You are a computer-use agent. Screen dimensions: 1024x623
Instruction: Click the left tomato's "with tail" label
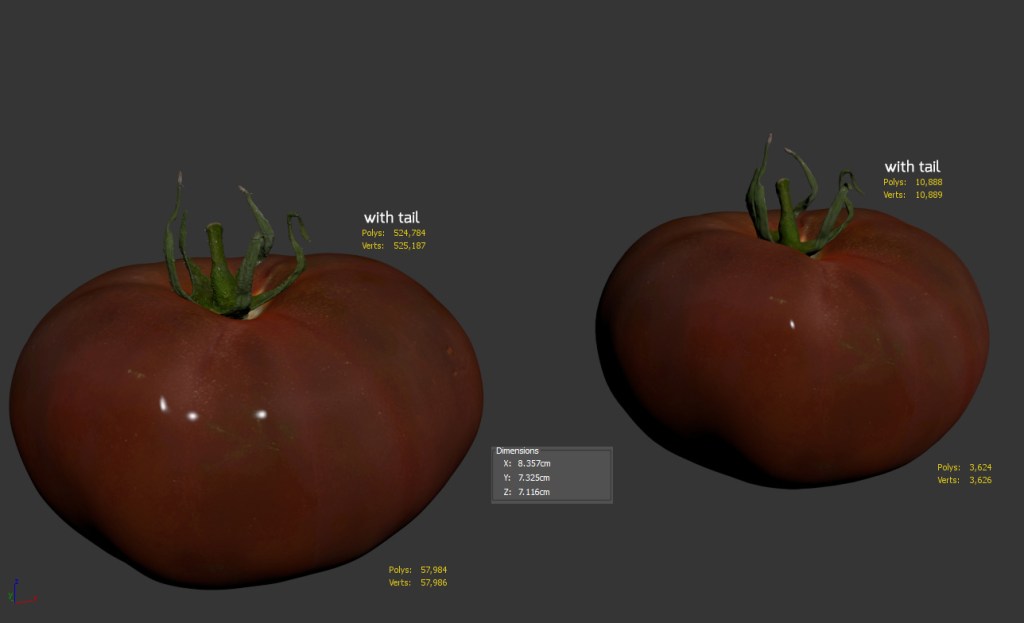pos(391,217)
